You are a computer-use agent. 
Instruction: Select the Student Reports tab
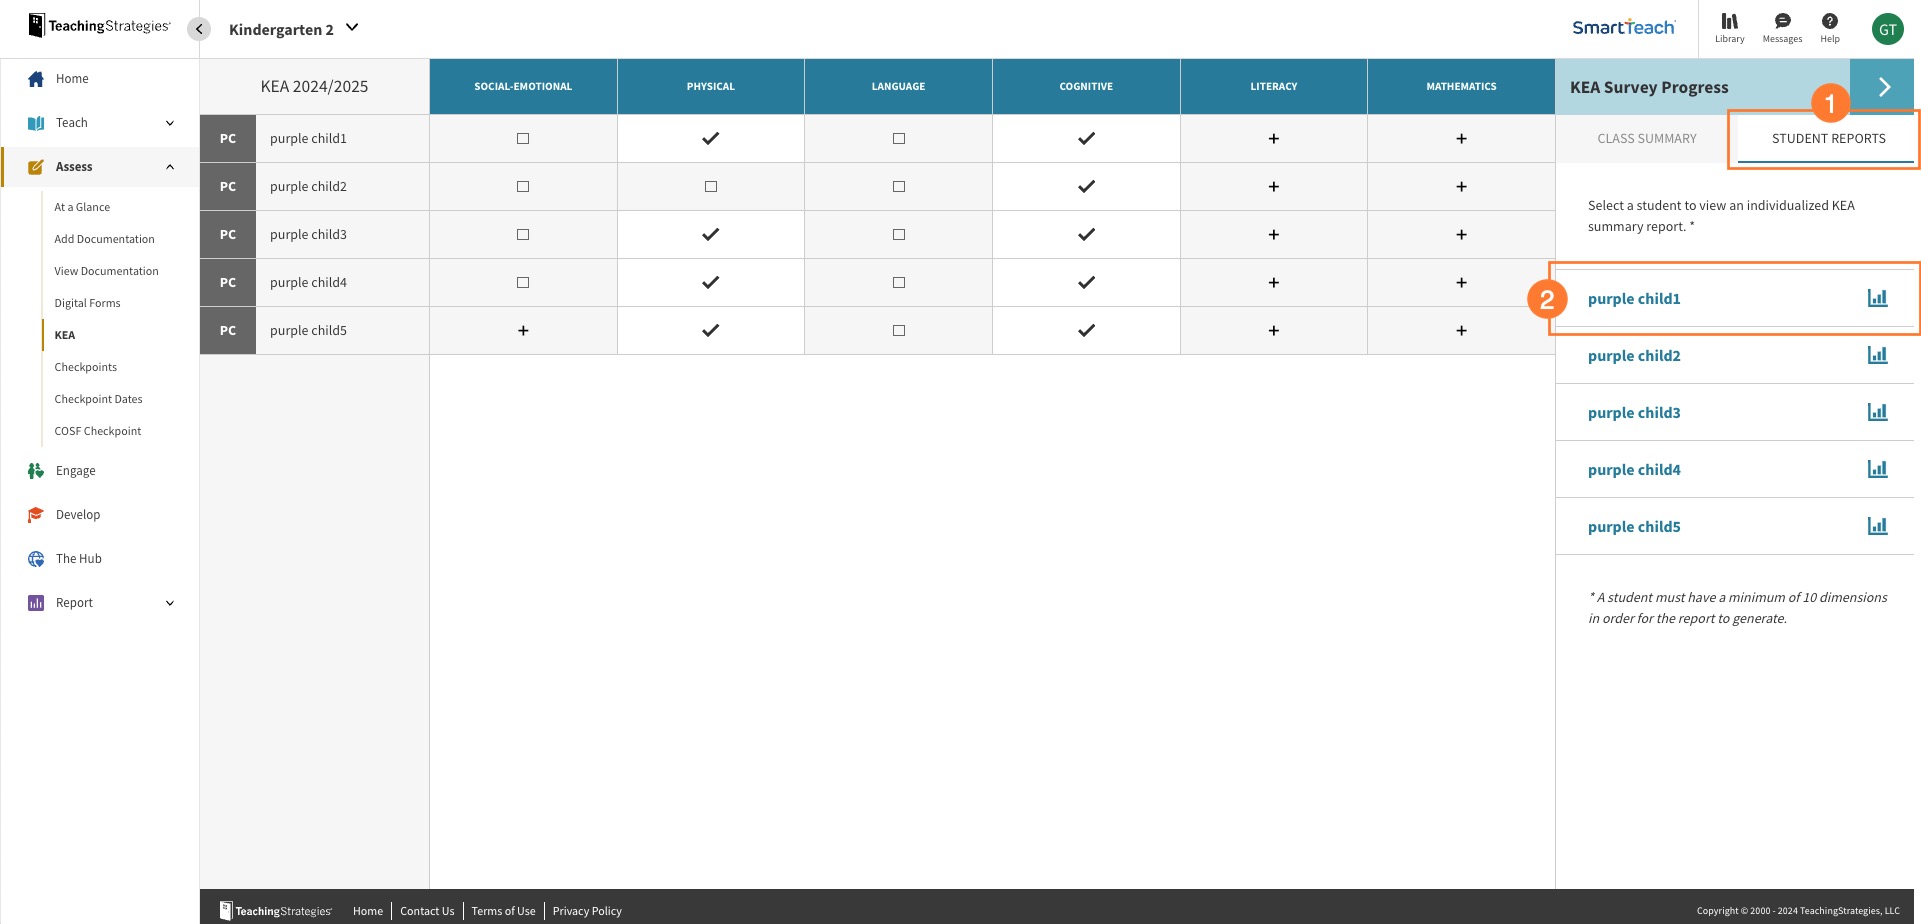[x=1828, y=138]
